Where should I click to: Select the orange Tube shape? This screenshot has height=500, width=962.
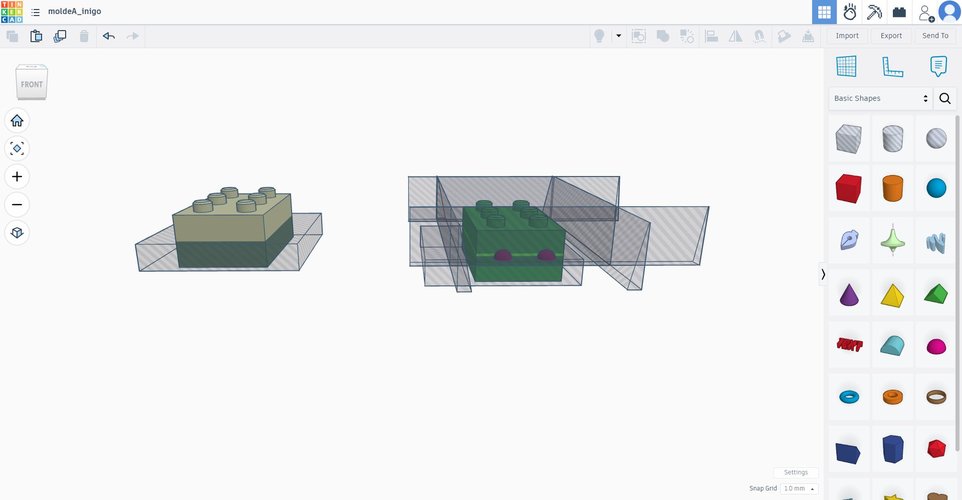click(893, 397)
